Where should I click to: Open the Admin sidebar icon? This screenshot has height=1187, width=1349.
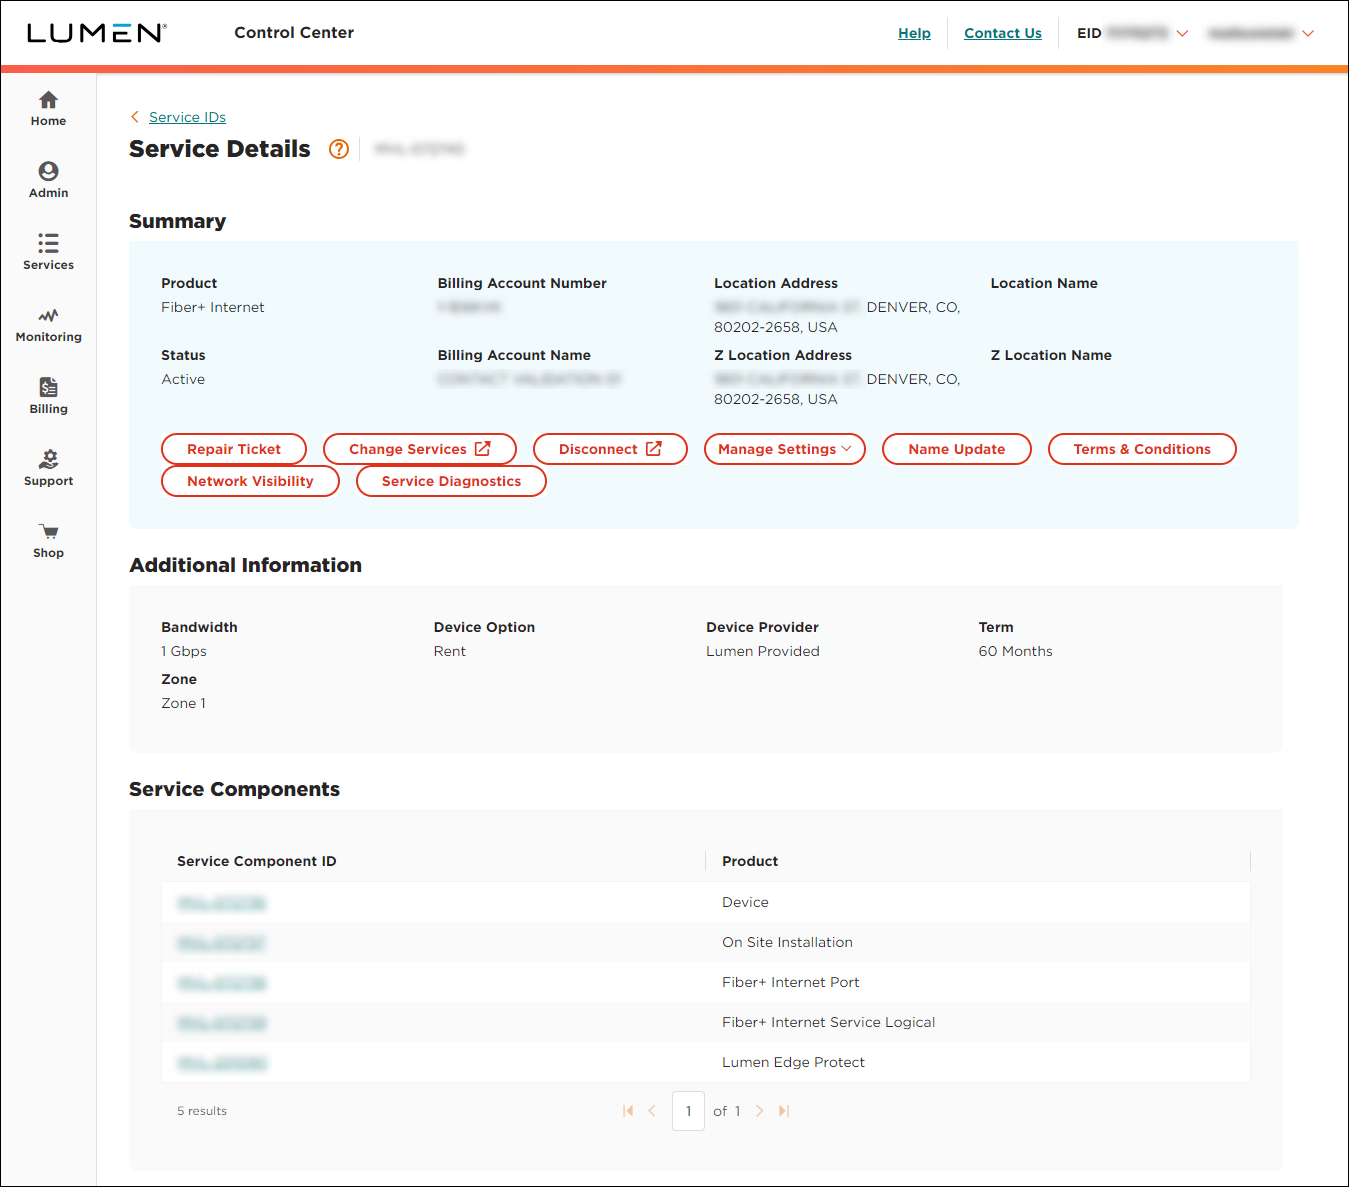(x=48, y=172)
